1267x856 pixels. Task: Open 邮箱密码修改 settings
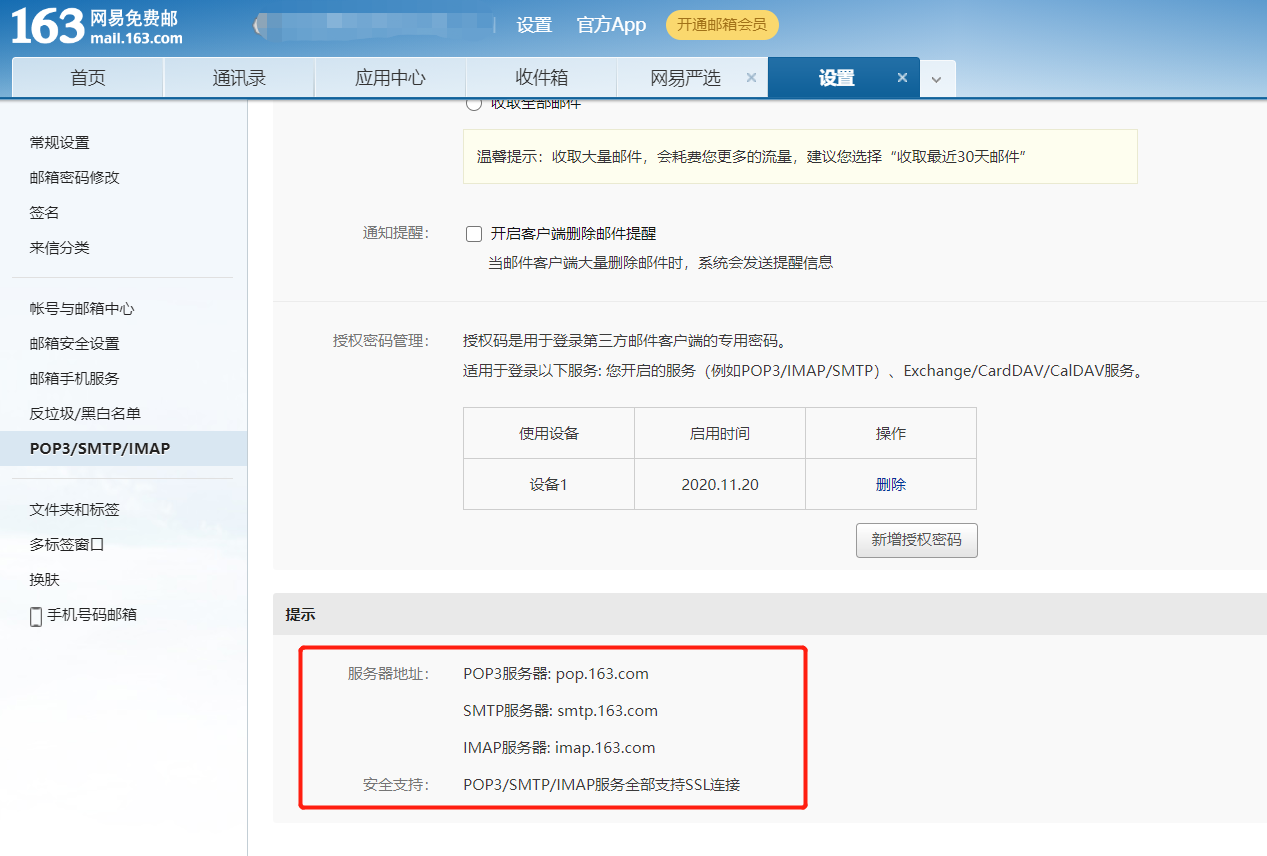(x=75, y=178)
